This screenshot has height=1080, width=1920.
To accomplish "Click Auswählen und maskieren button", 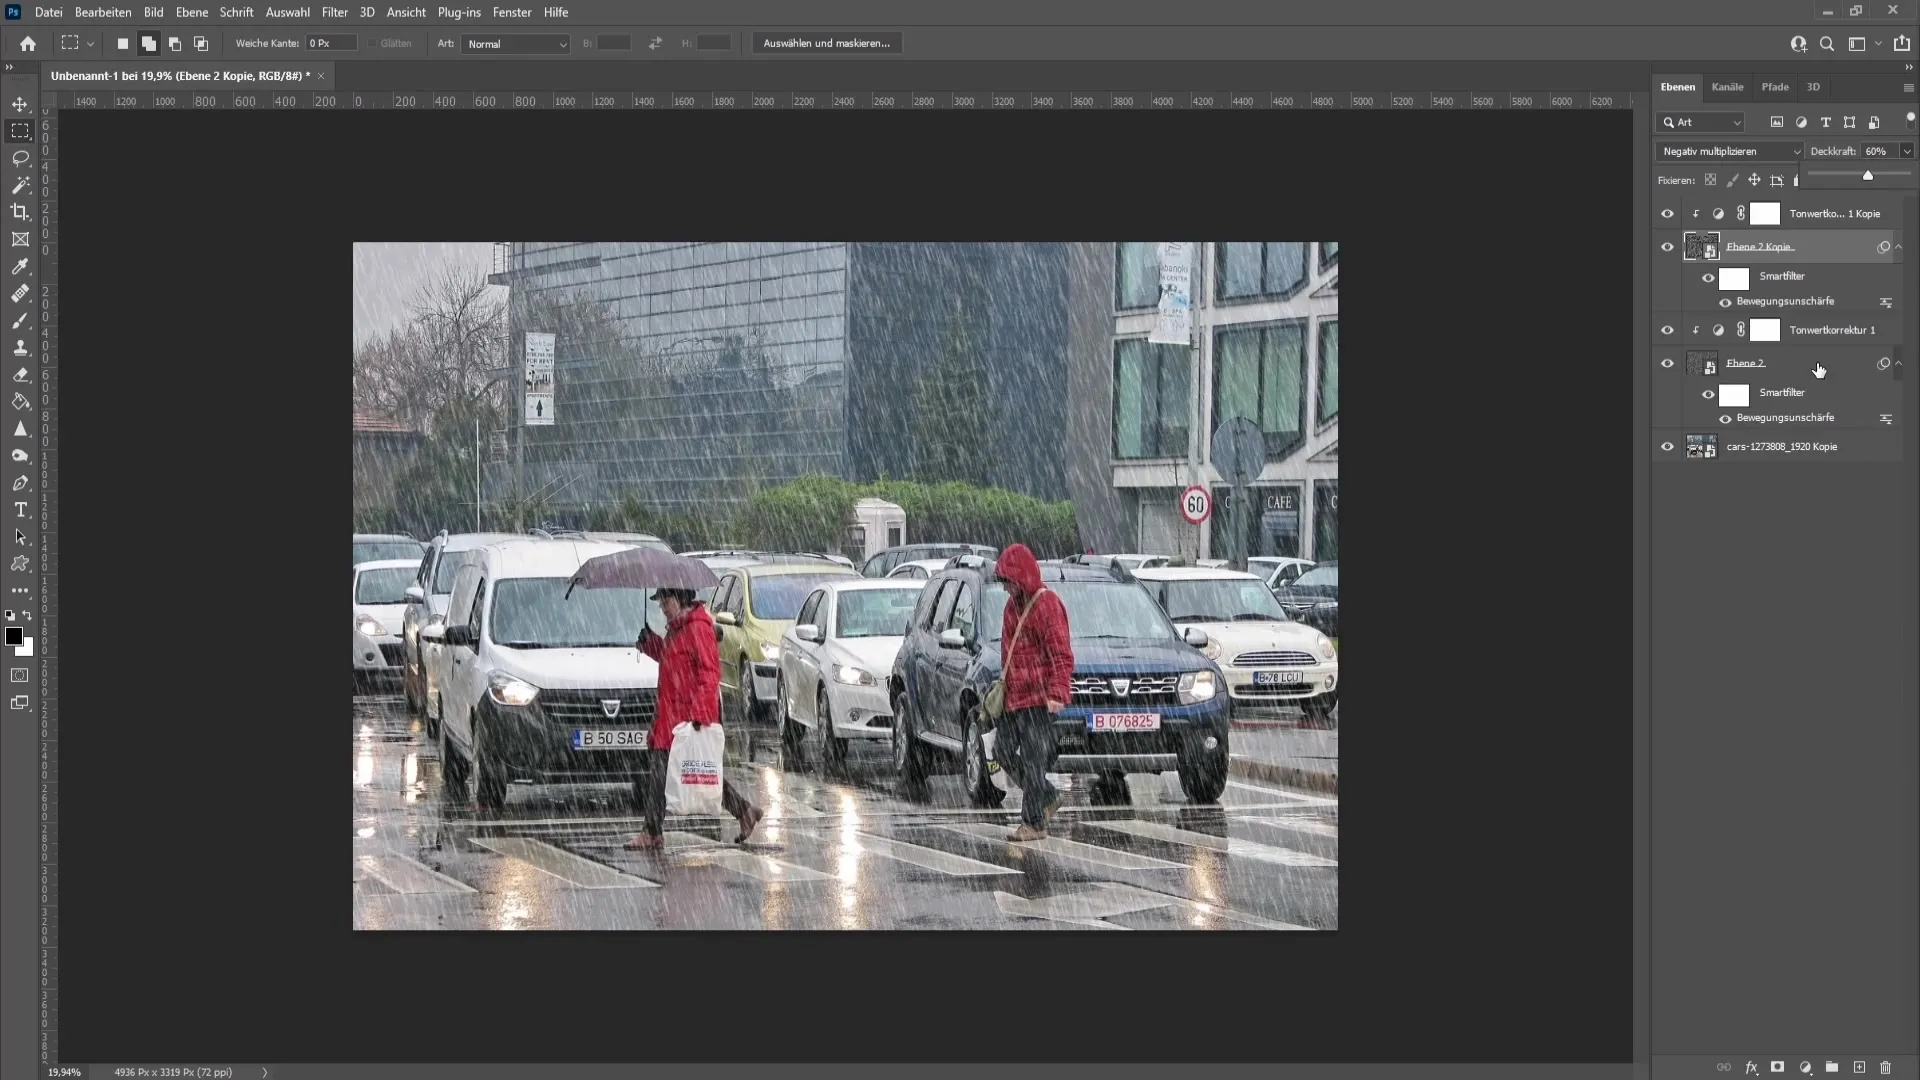I will point(827,43).
